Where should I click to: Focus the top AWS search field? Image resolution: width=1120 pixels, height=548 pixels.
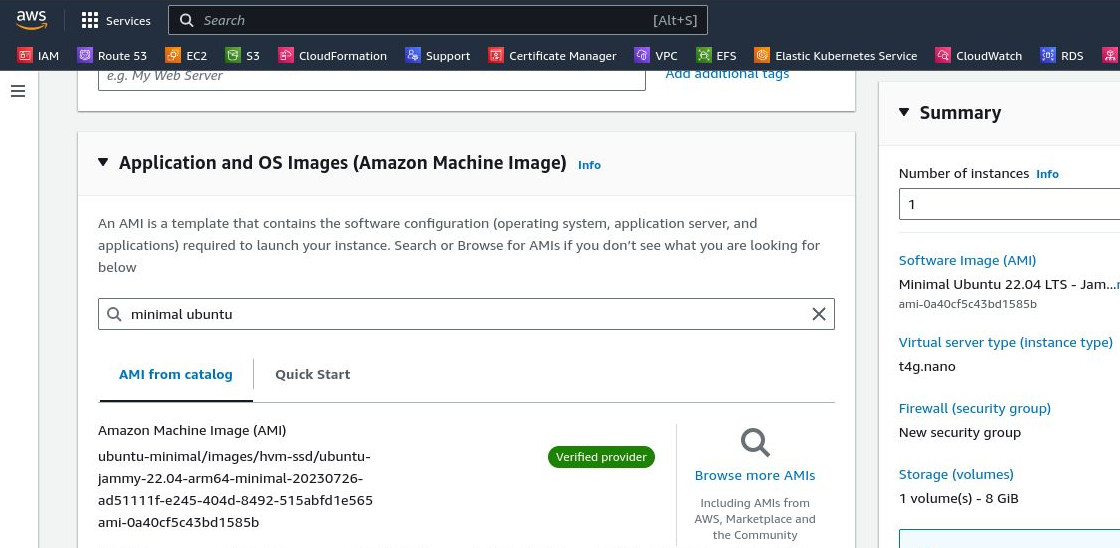[437, 21]
